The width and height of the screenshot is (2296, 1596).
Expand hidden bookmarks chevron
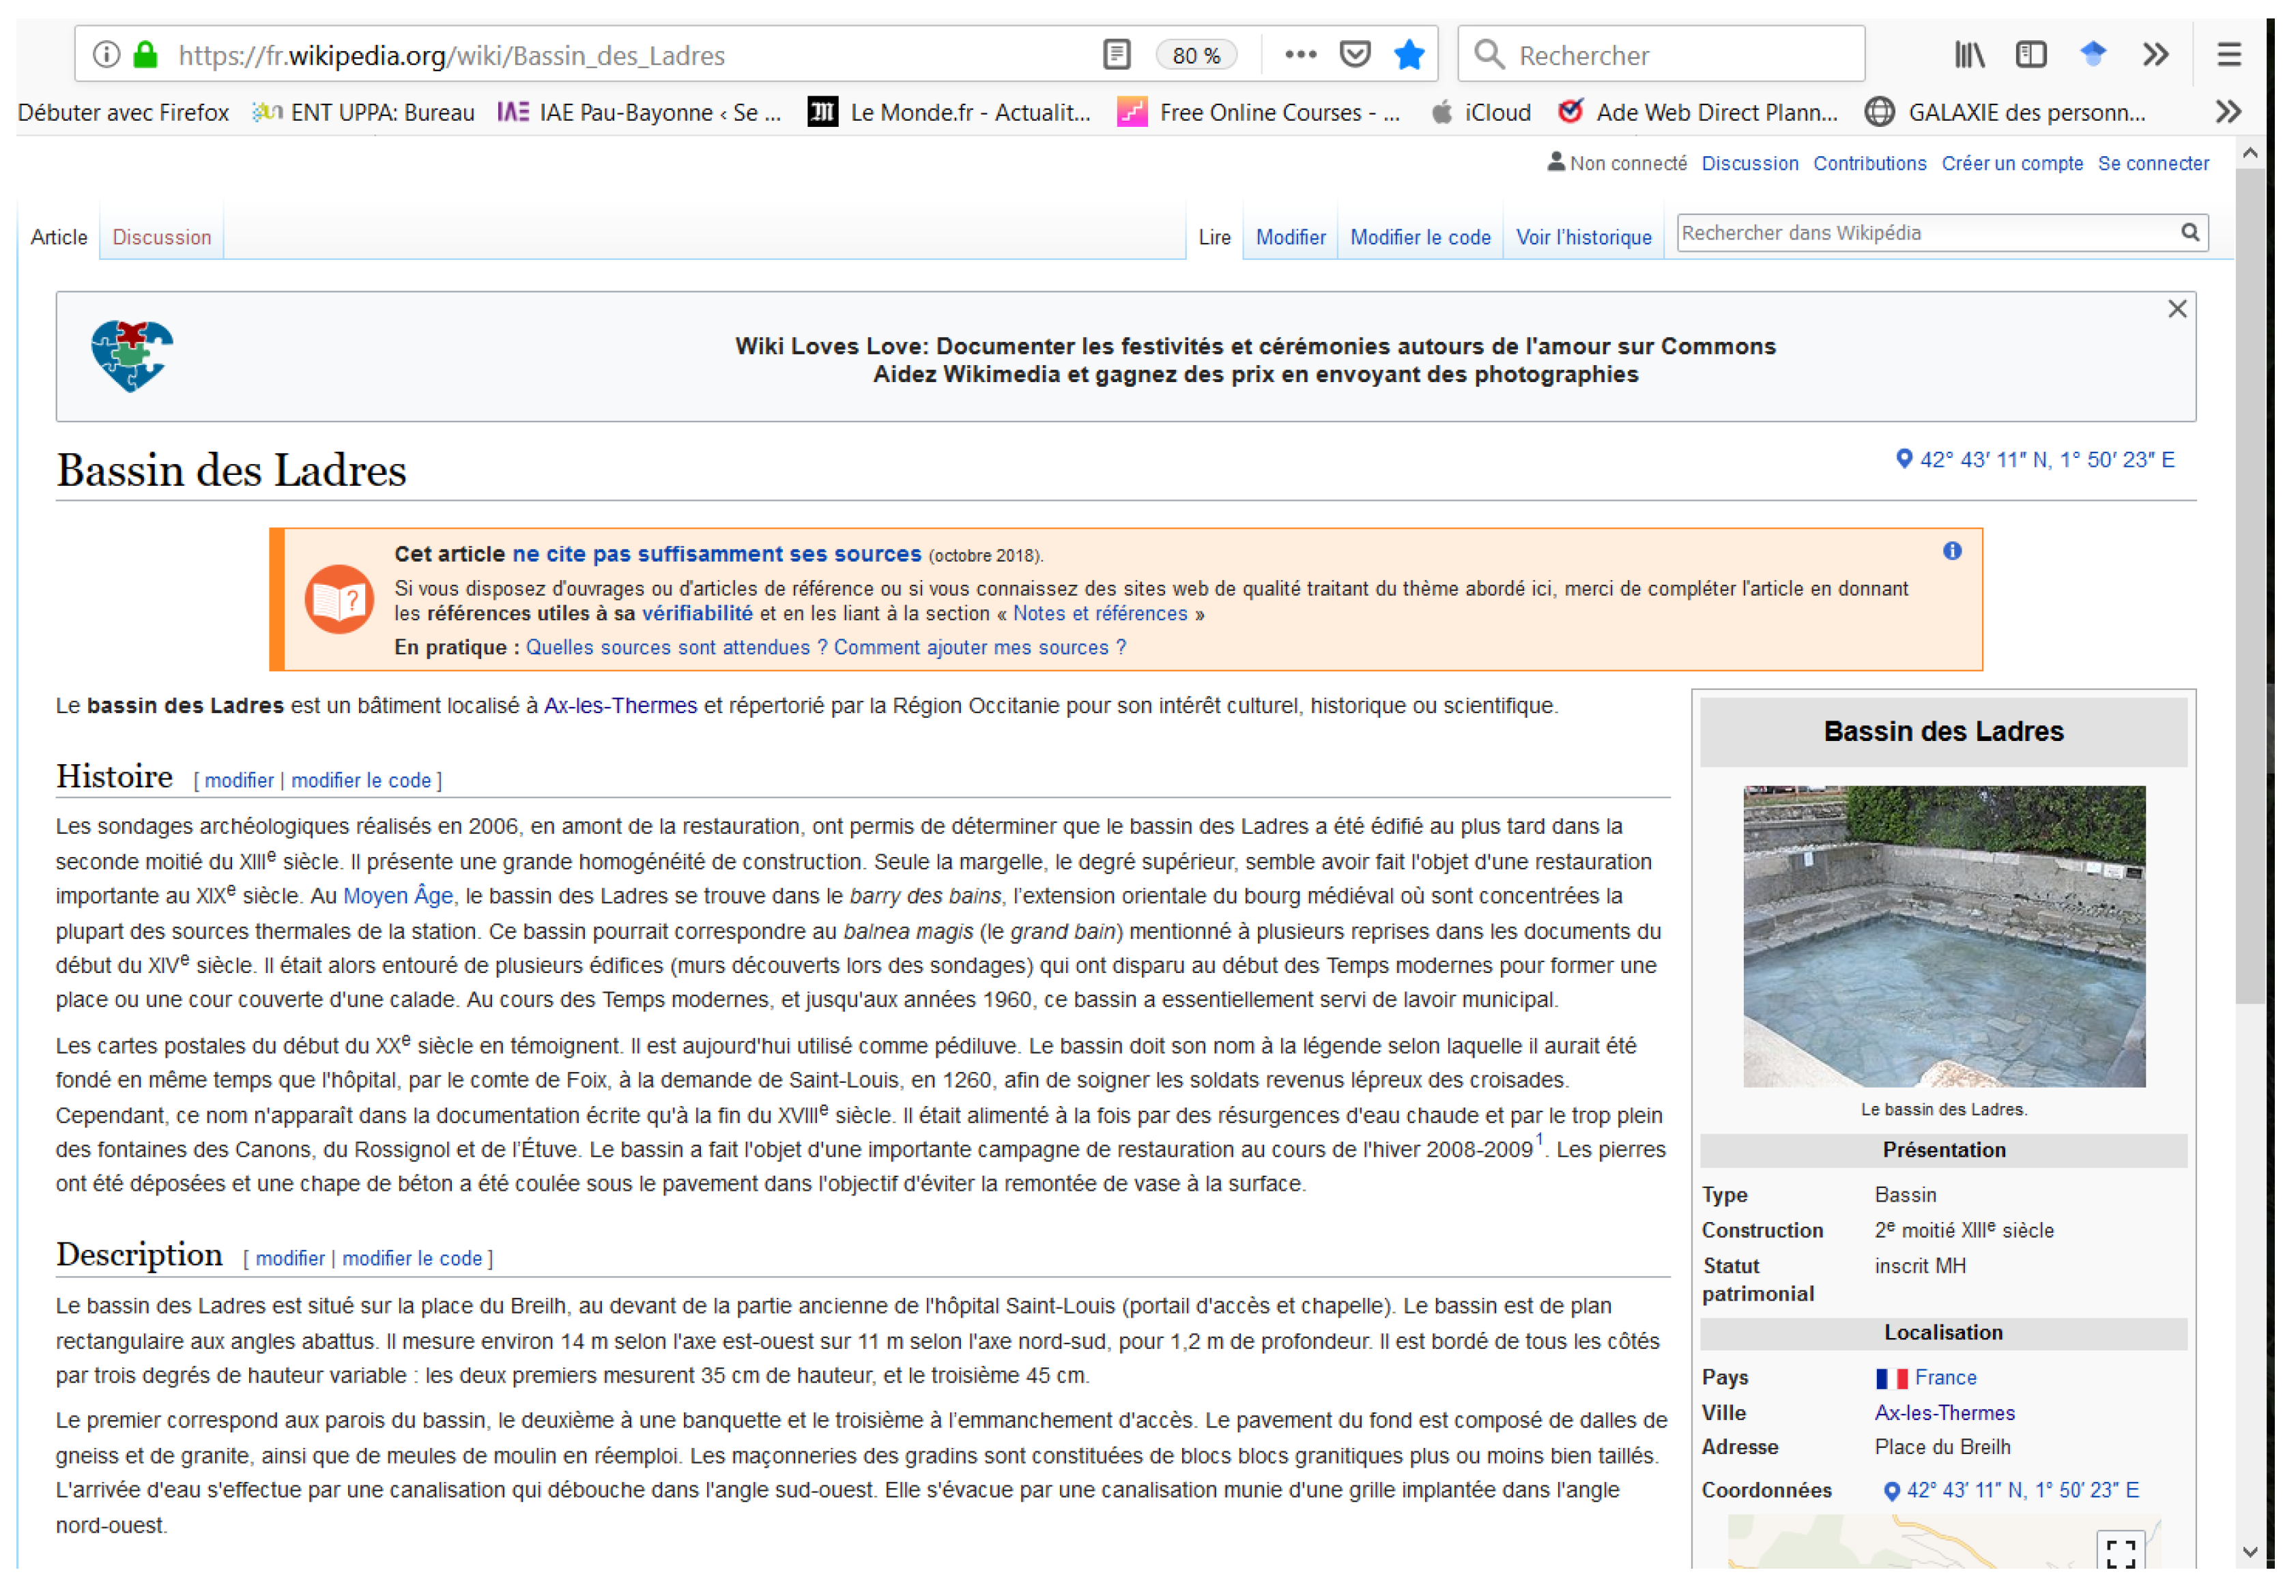pyautogui.click(x=2228, y=111)
